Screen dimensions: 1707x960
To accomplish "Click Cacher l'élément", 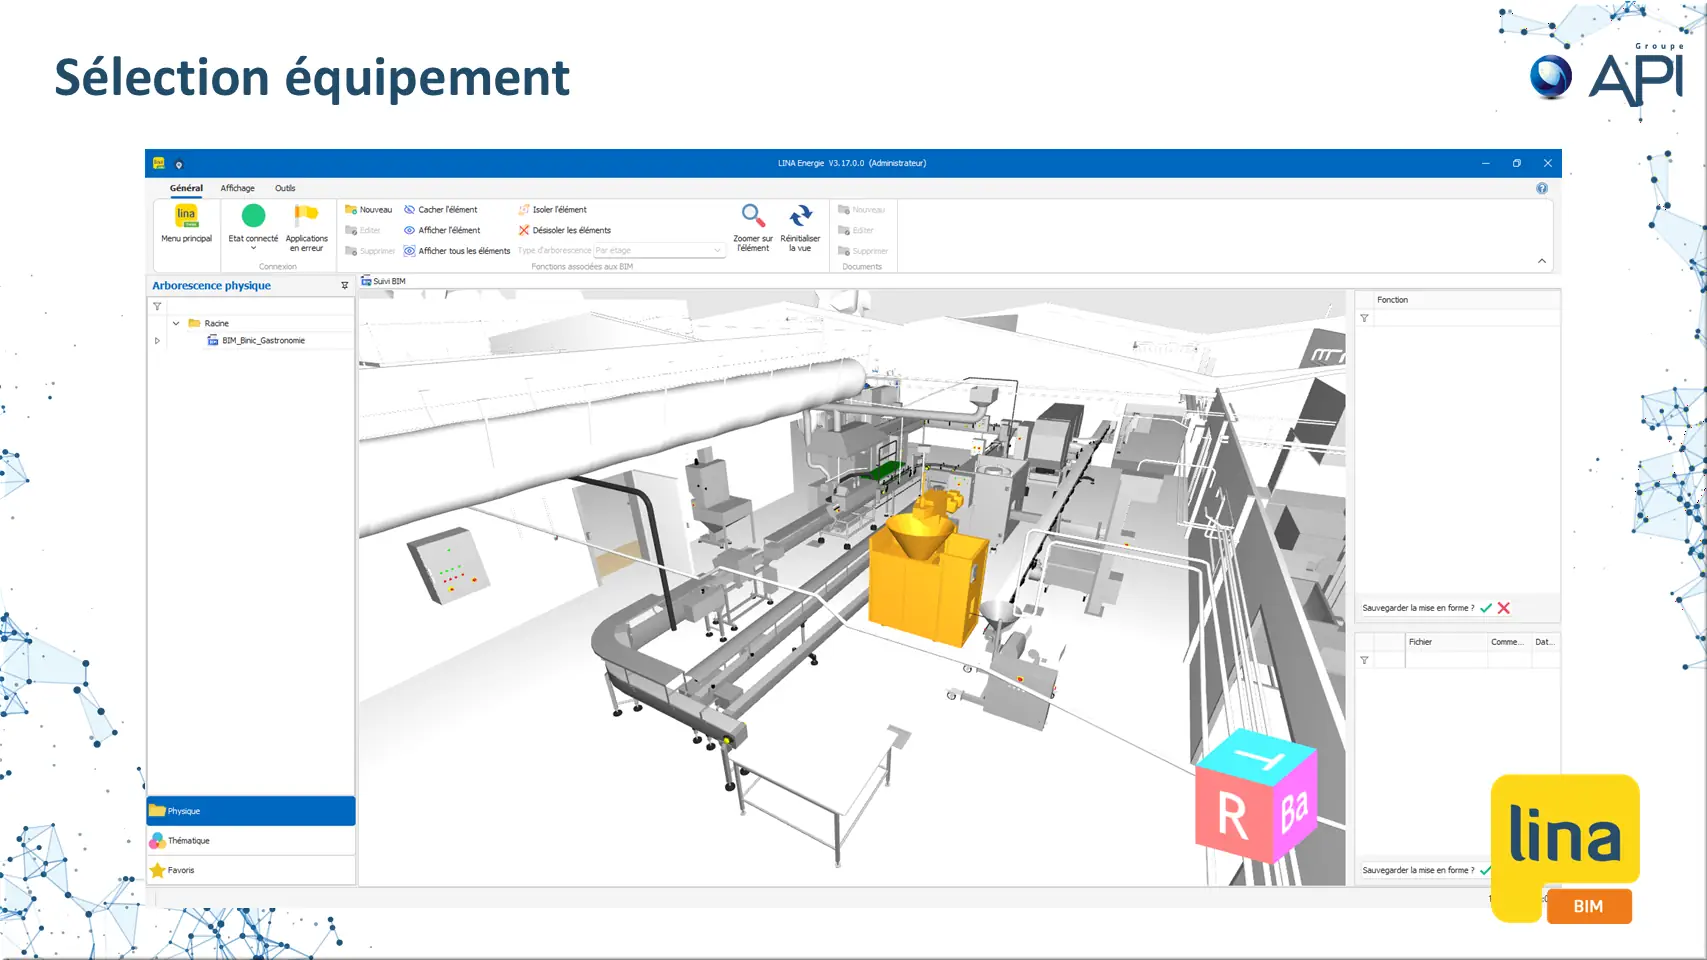I will (441, 210).
